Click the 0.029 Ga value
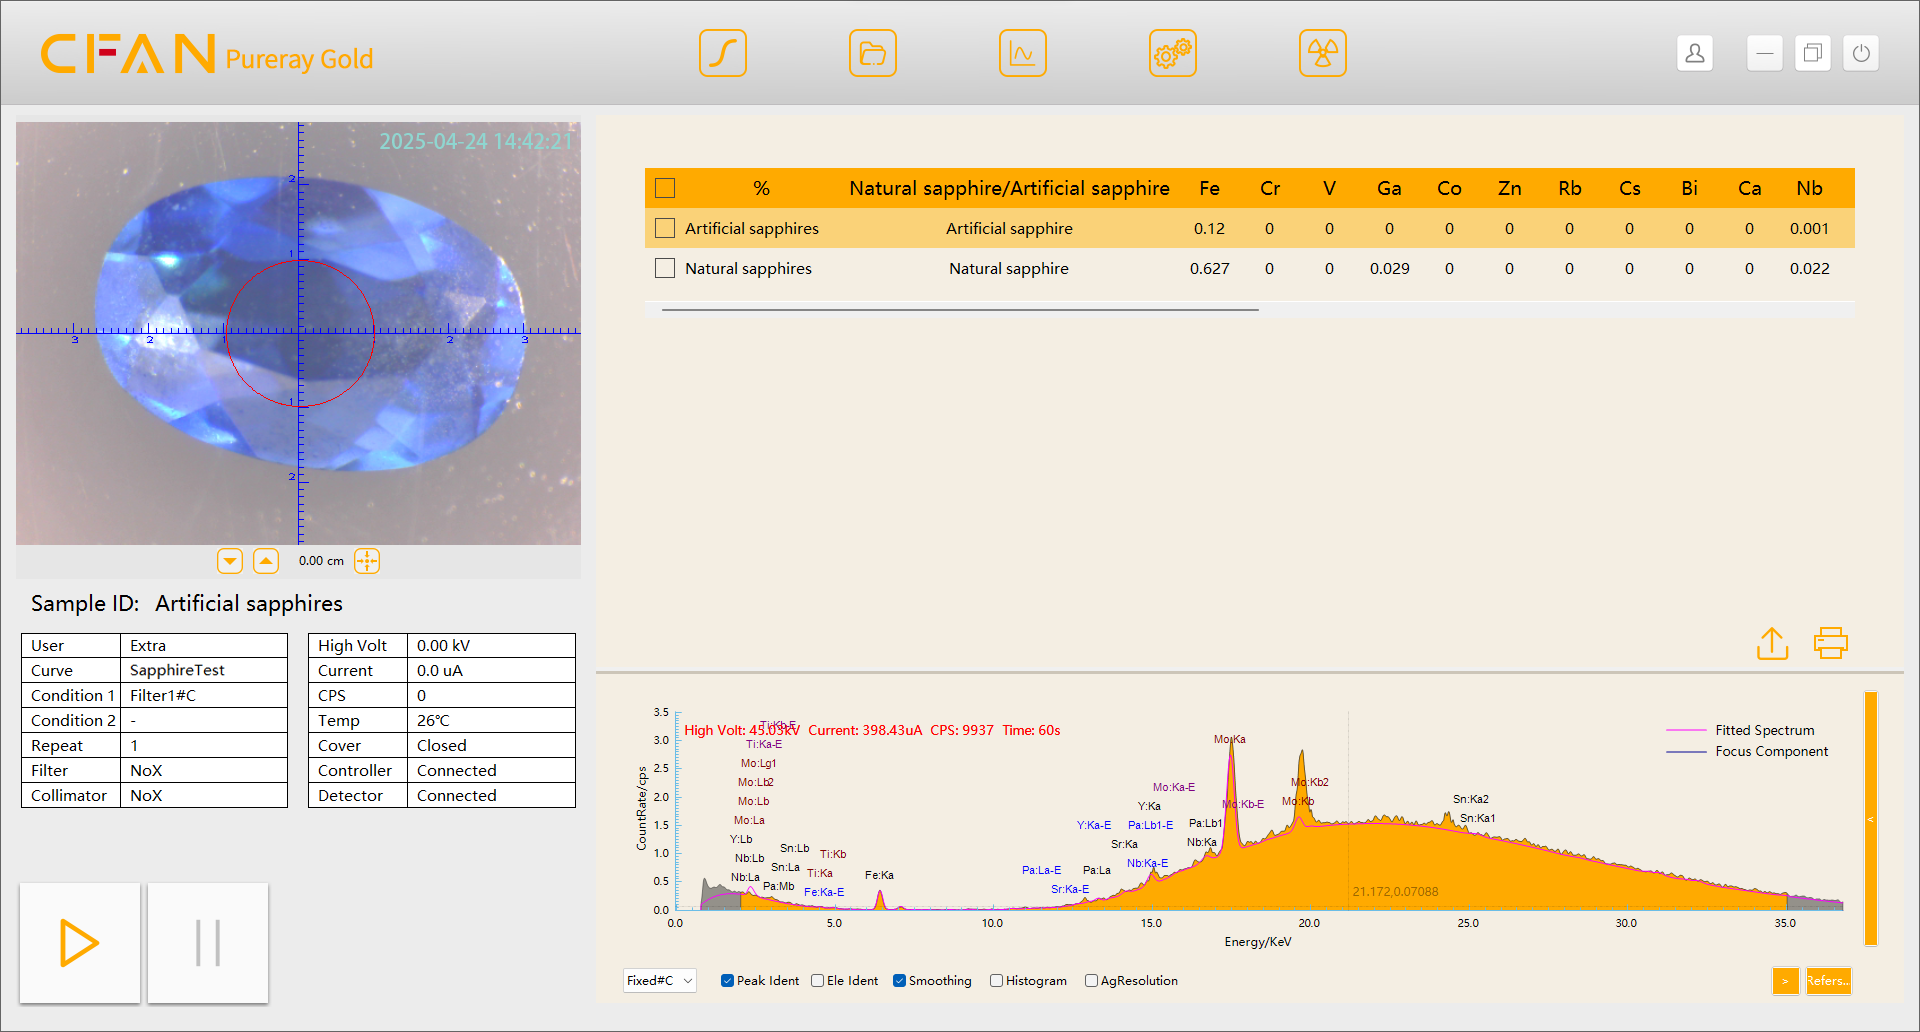This screenshot has height=1032, width=1920. tap(1389, 268)
